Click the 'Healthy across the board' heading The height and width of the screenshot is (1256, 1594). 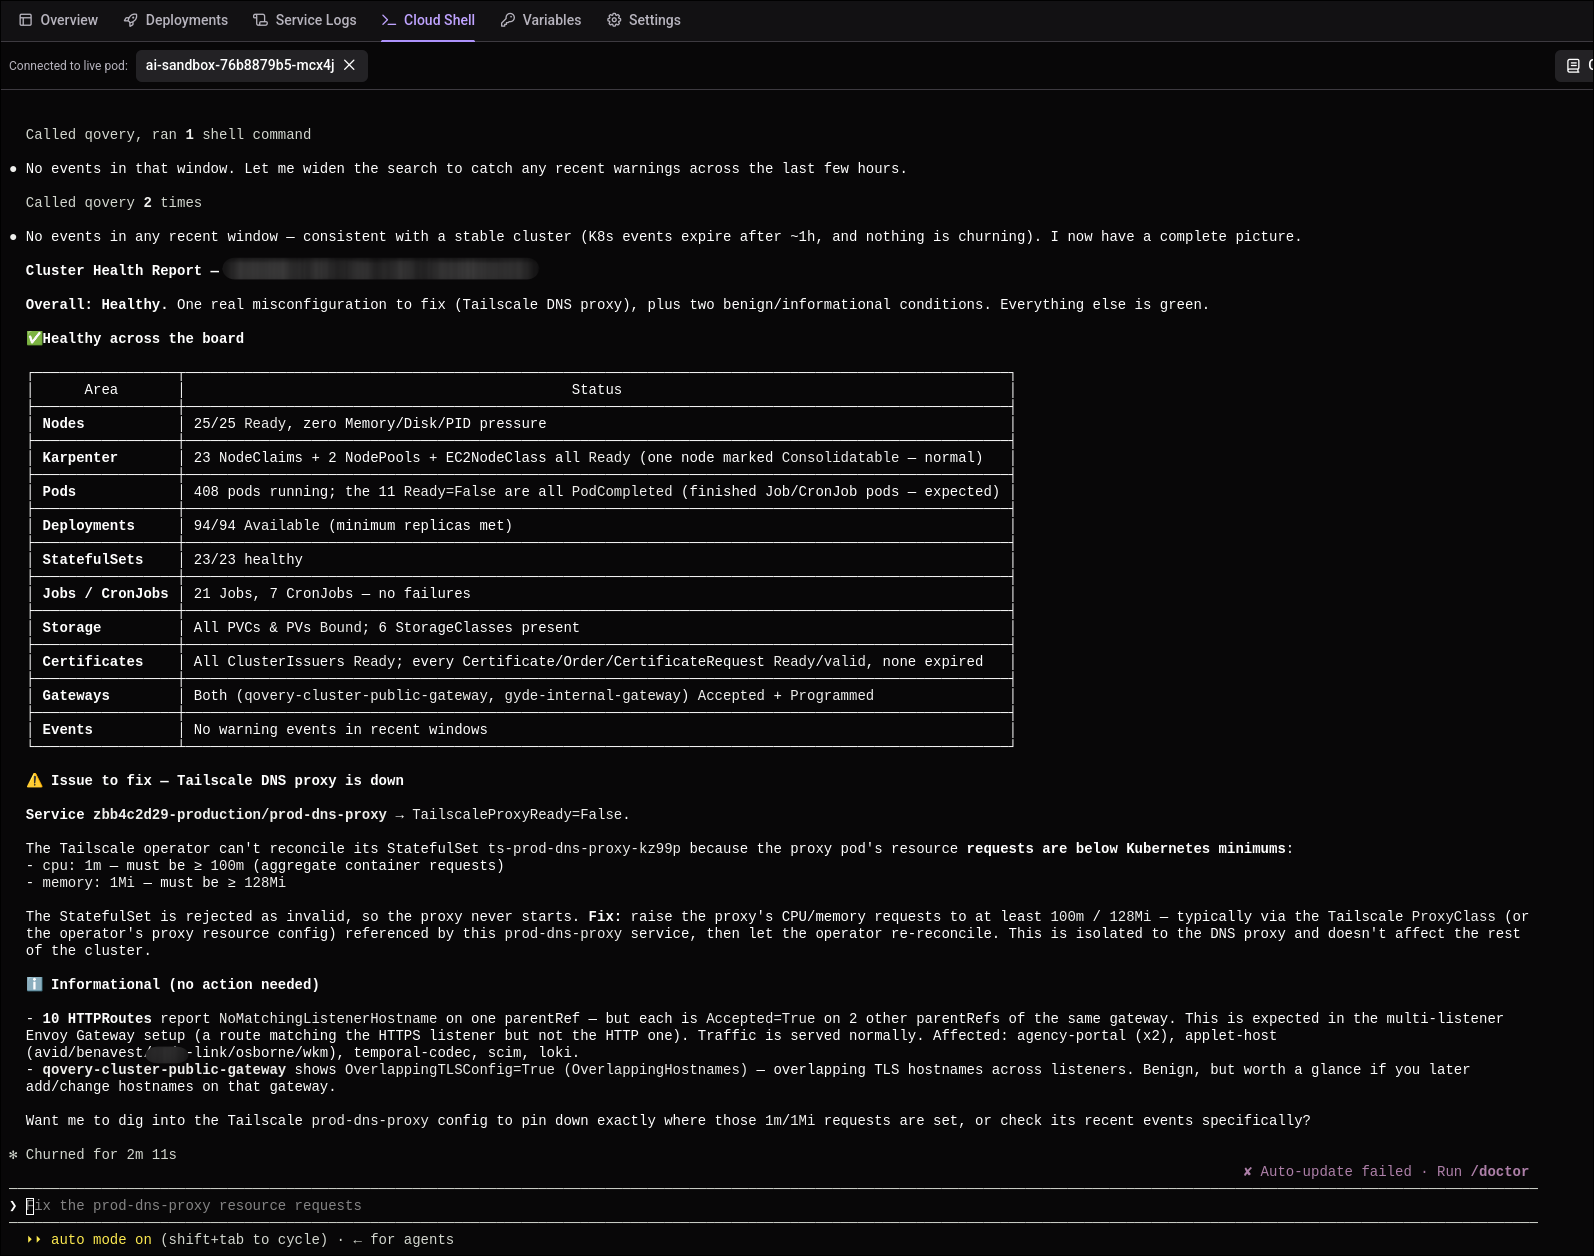[x=143, y=339]
